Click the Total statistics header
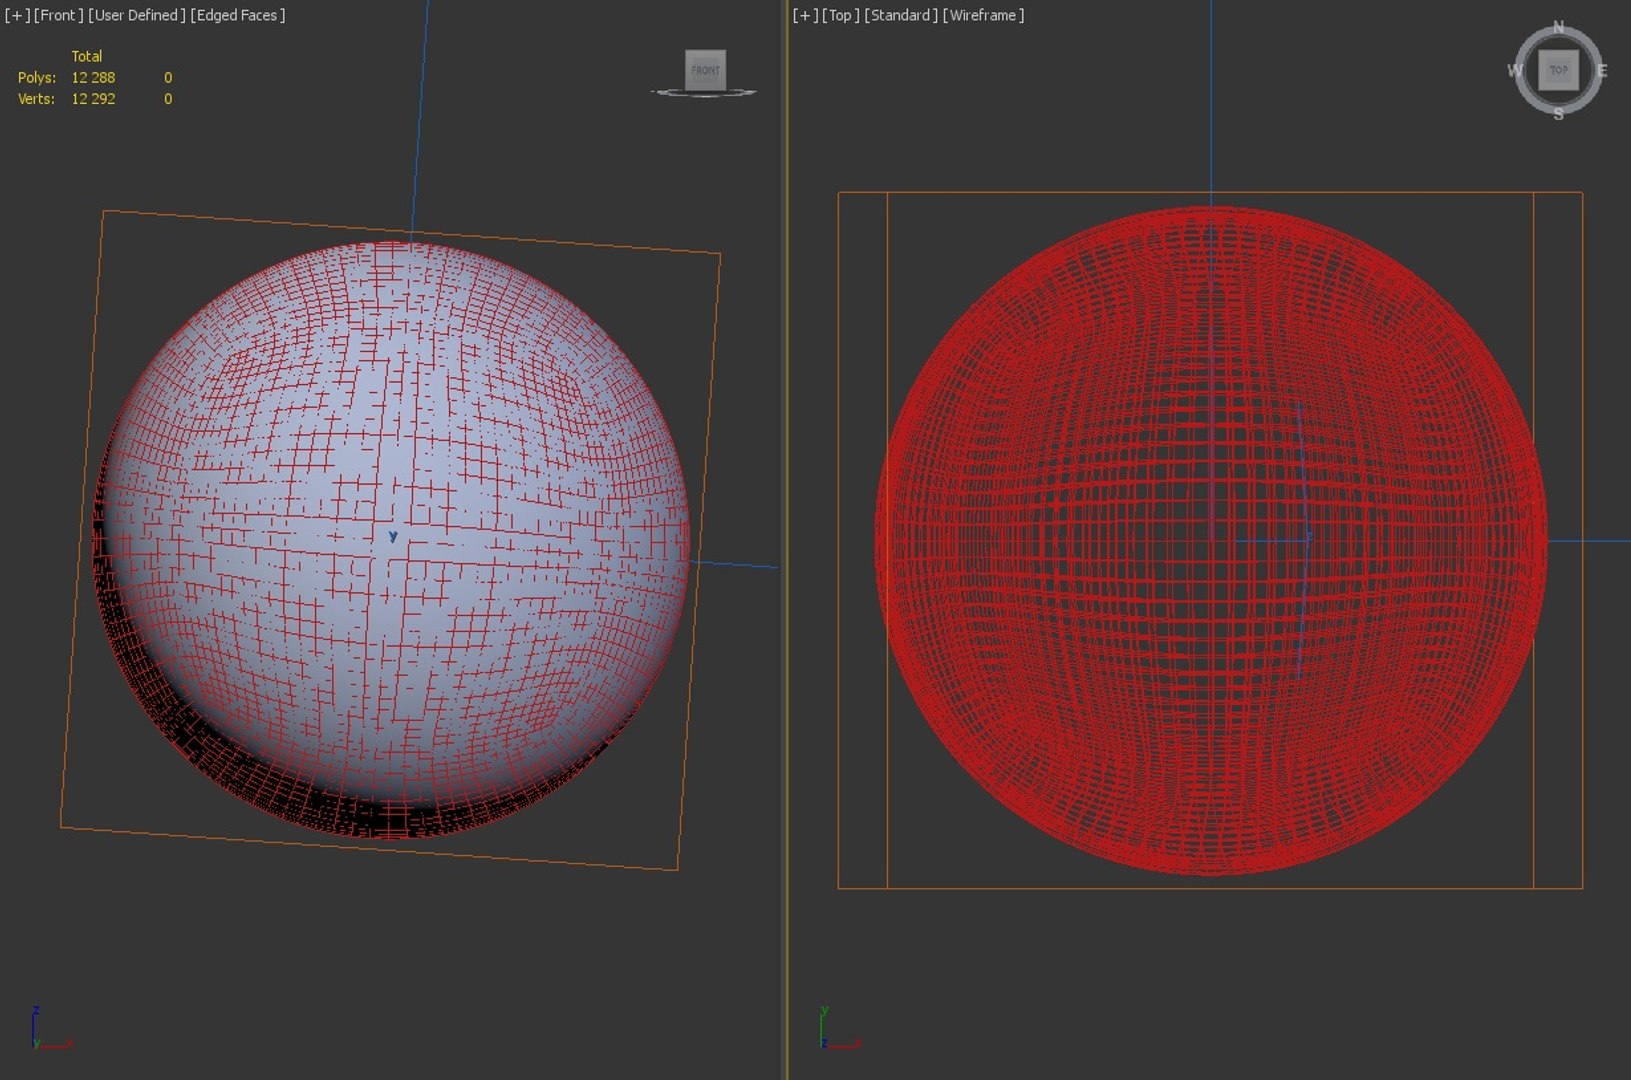Image resolution: width=1631 pixels, height=1080 pixels. tap(87, 56)
